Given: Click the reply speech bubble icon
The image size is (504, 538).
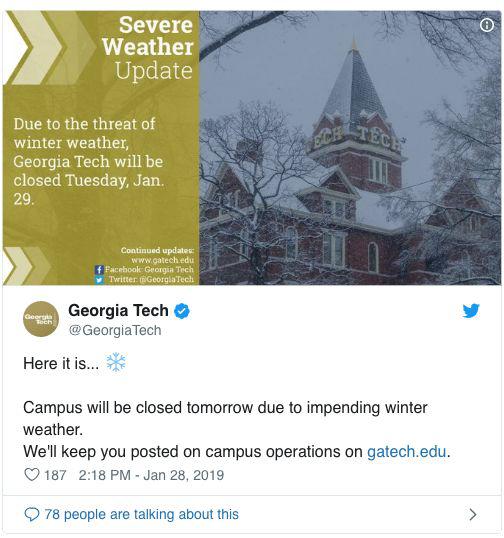Looking at the screenshot, I should click(32, 515).
